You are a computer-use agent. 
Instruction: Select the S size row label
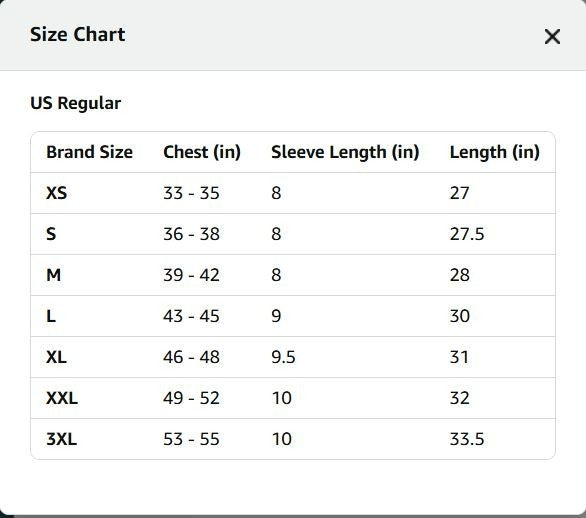[51, 234]
